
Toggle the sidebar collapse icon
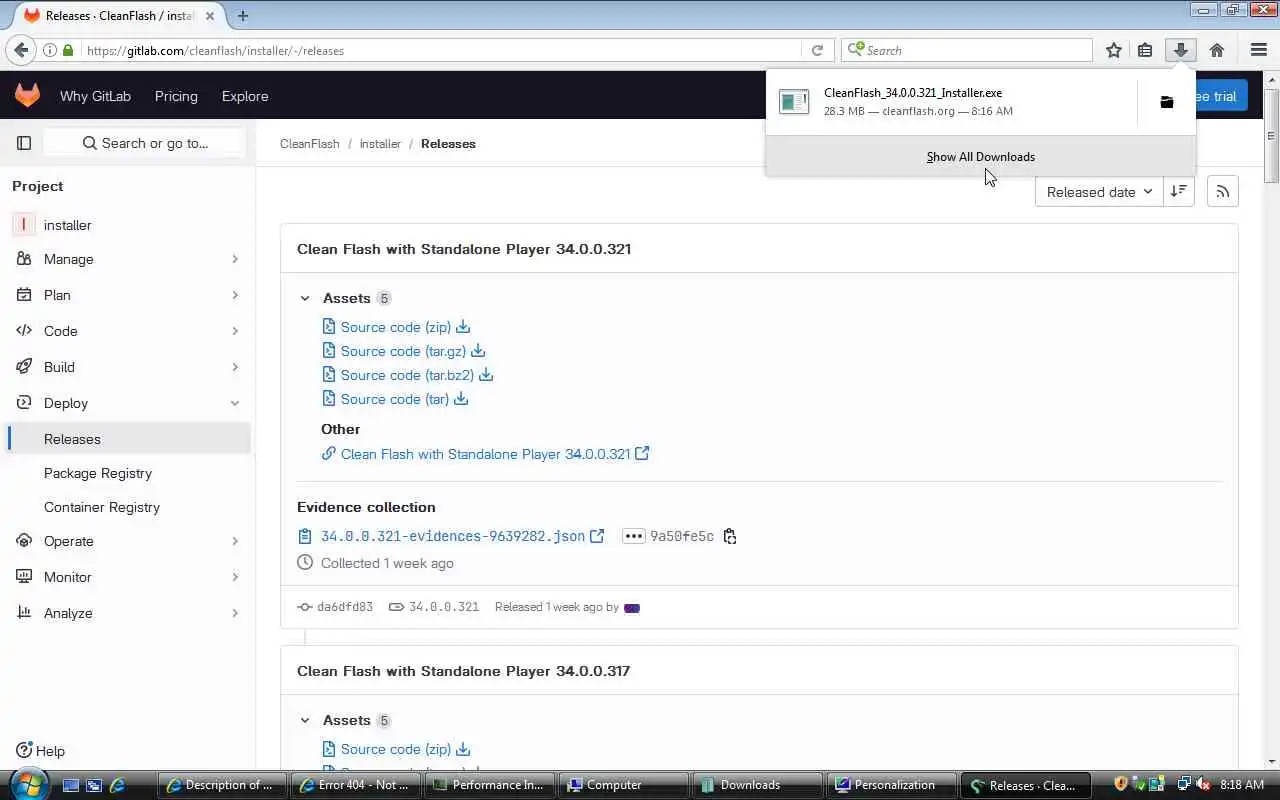pyautogui.click(x=24, y=143)
